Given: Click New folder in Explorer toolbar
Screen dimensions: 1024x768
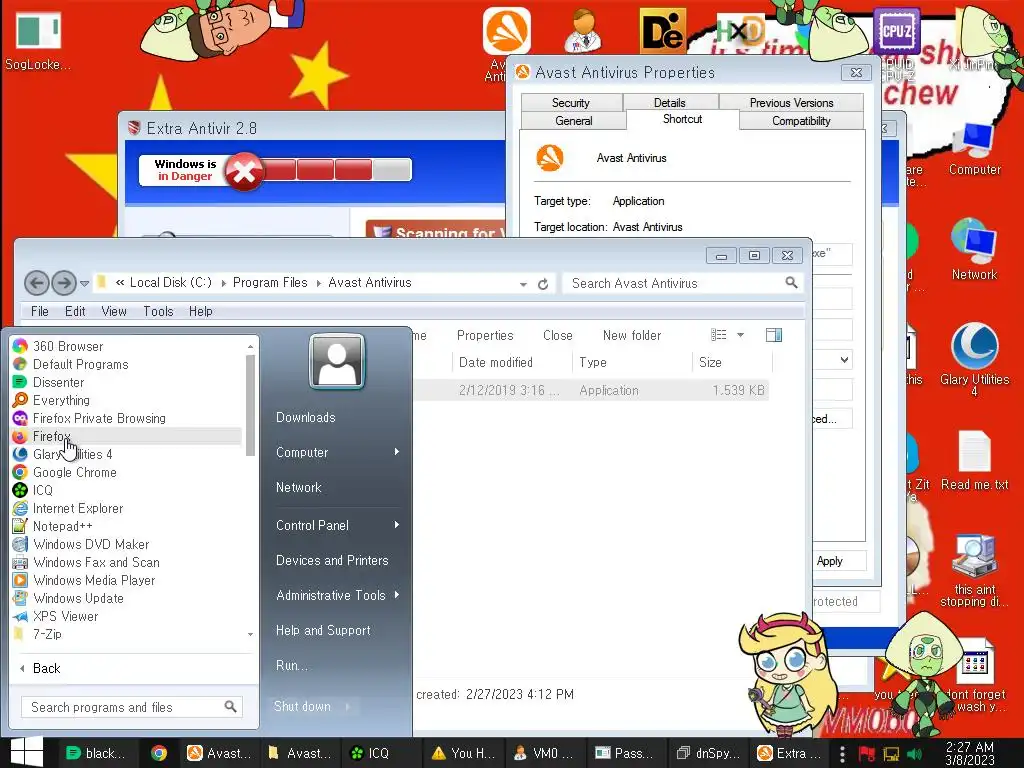Looking at the screenshot, I should 632,335.
